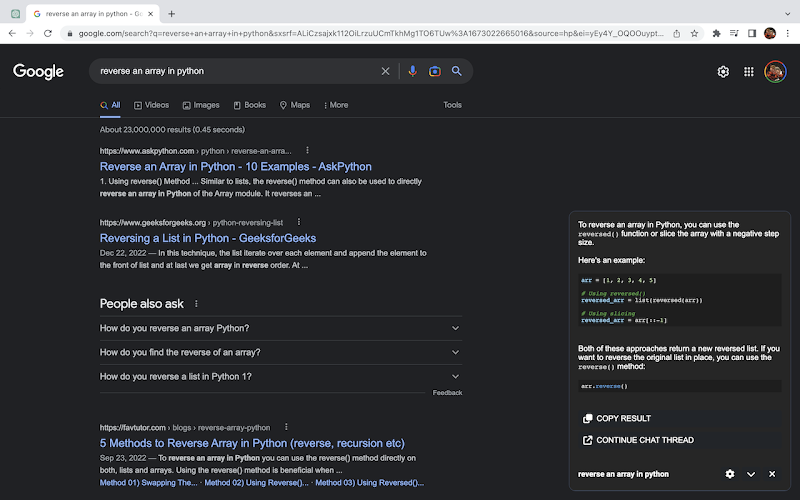The image size is (800, 500).
Task: Click 'About 23,000,000 results' text
Action: pyautogui.click(x=172, y=130)
